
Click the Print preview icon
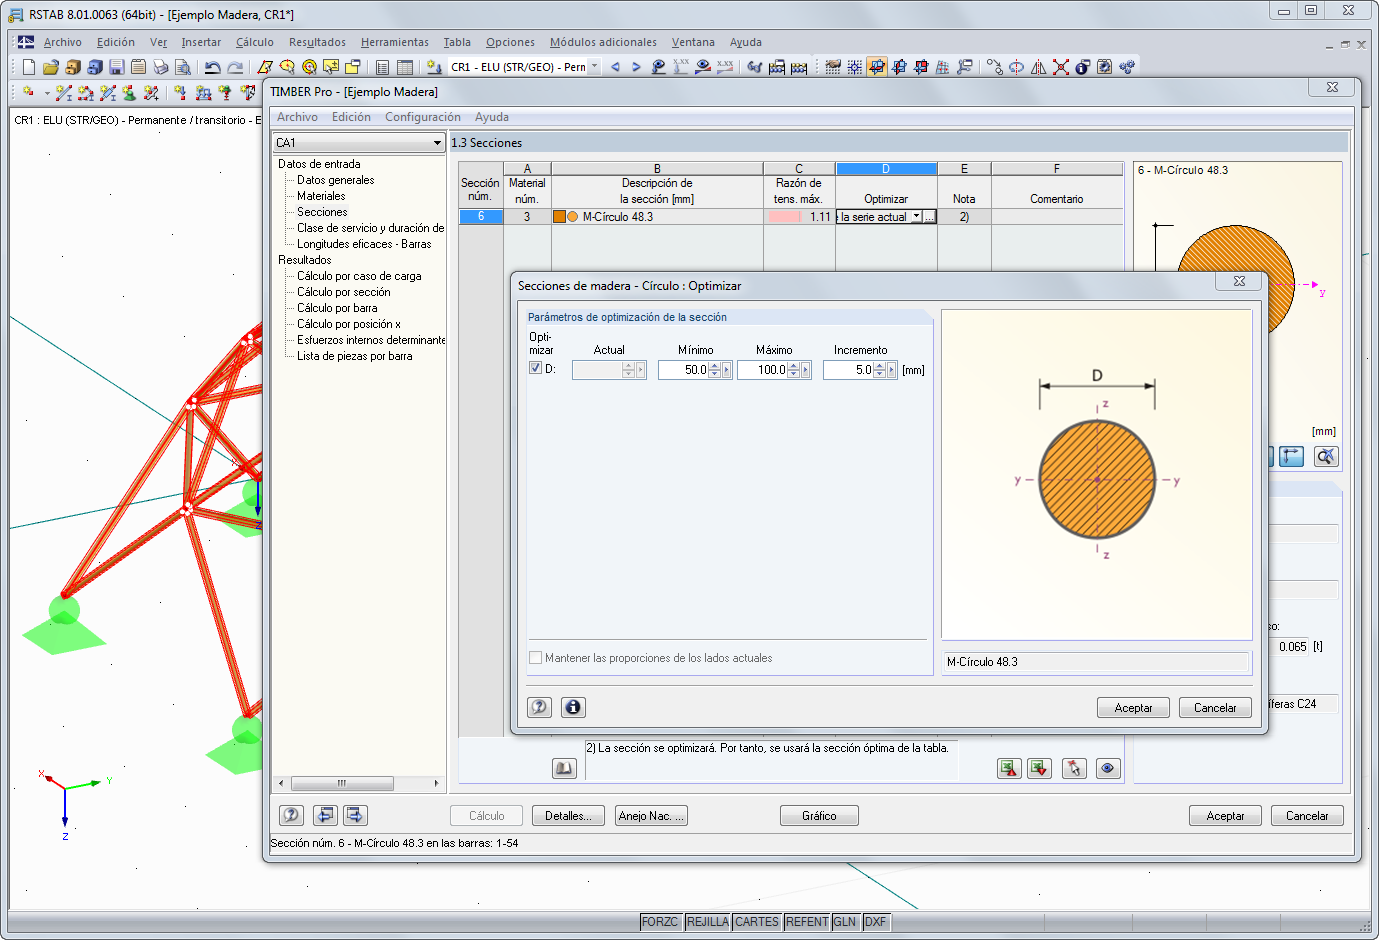[182, 67]
